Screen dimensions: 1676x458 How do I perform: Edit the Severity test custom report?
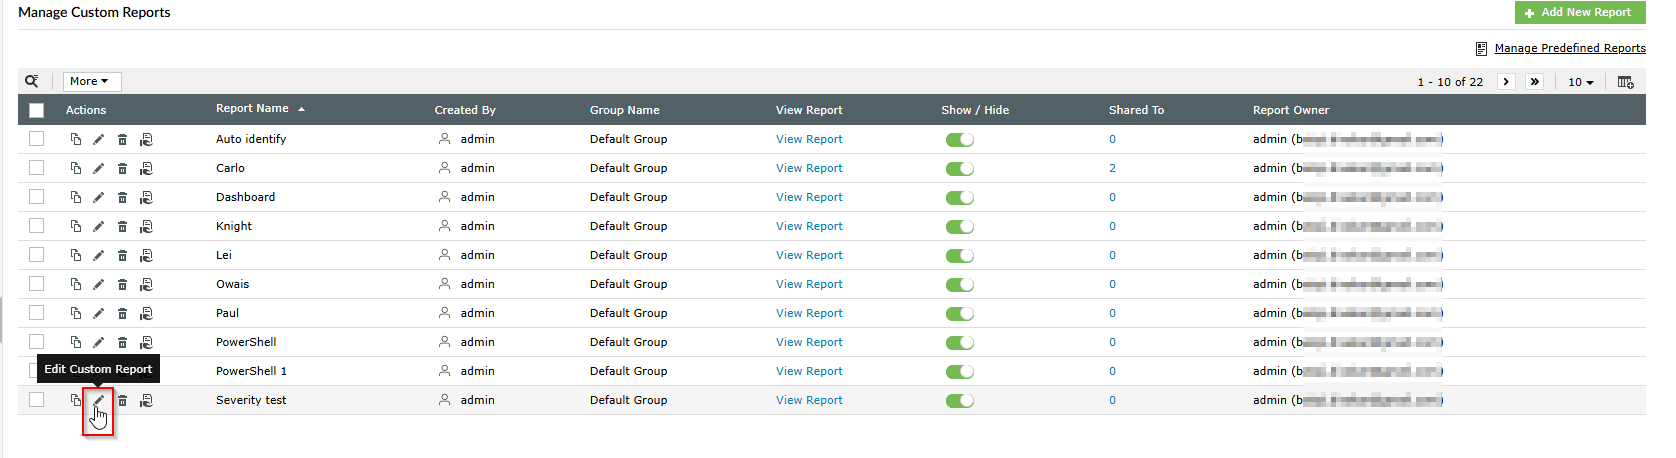(x=98, y=400)
